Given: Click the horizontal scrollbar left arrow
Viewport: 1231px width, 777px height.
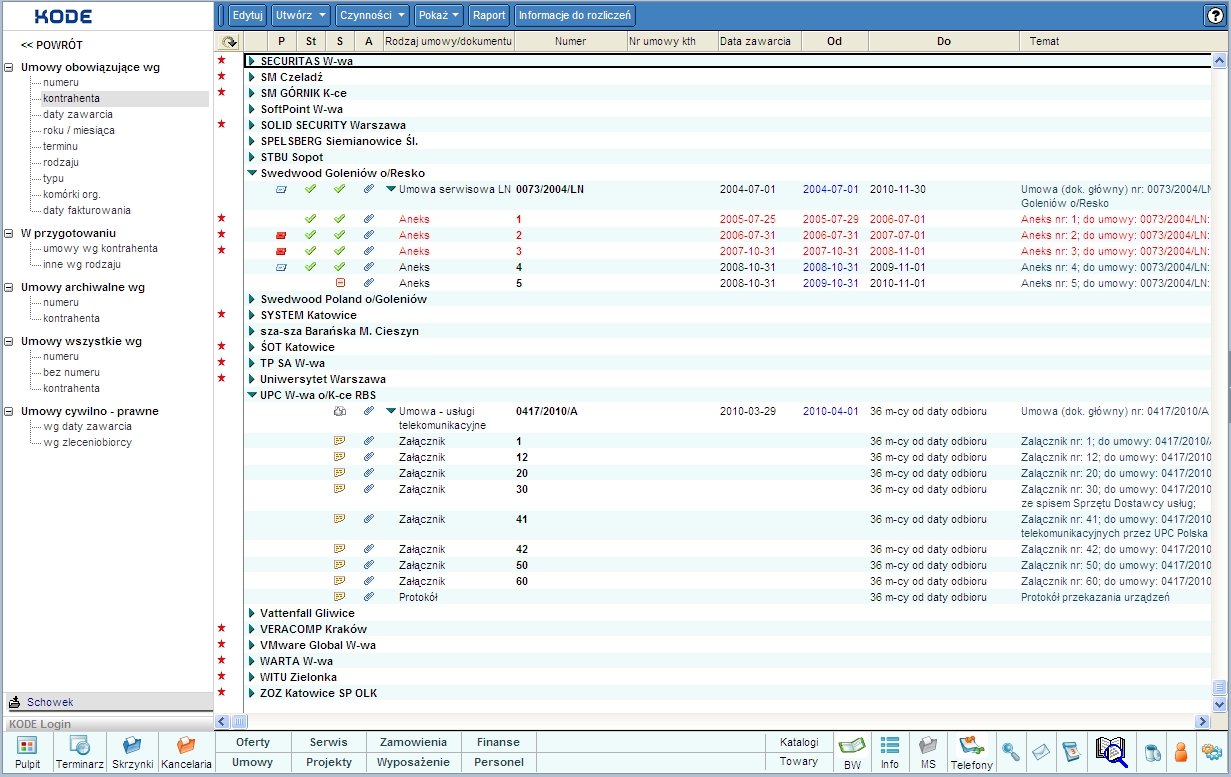Looking at the screenshot, I should (x=222, y=721).
